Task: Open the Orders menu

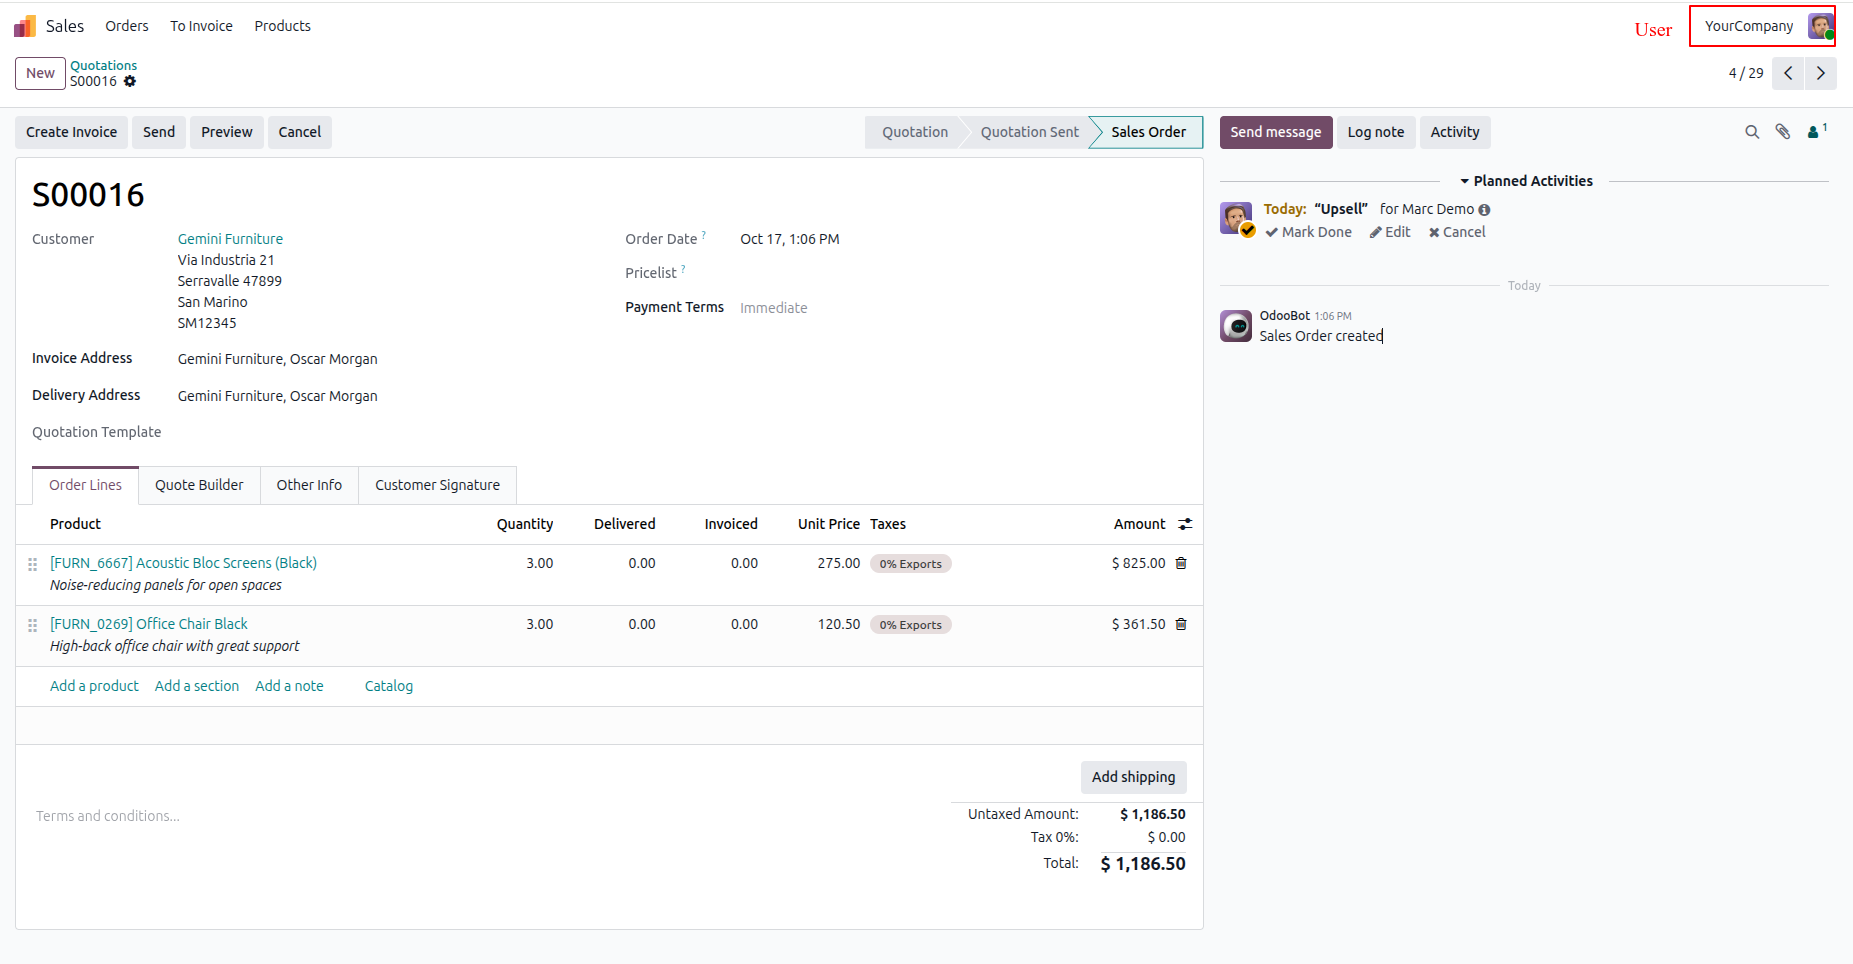Action: 127,26
